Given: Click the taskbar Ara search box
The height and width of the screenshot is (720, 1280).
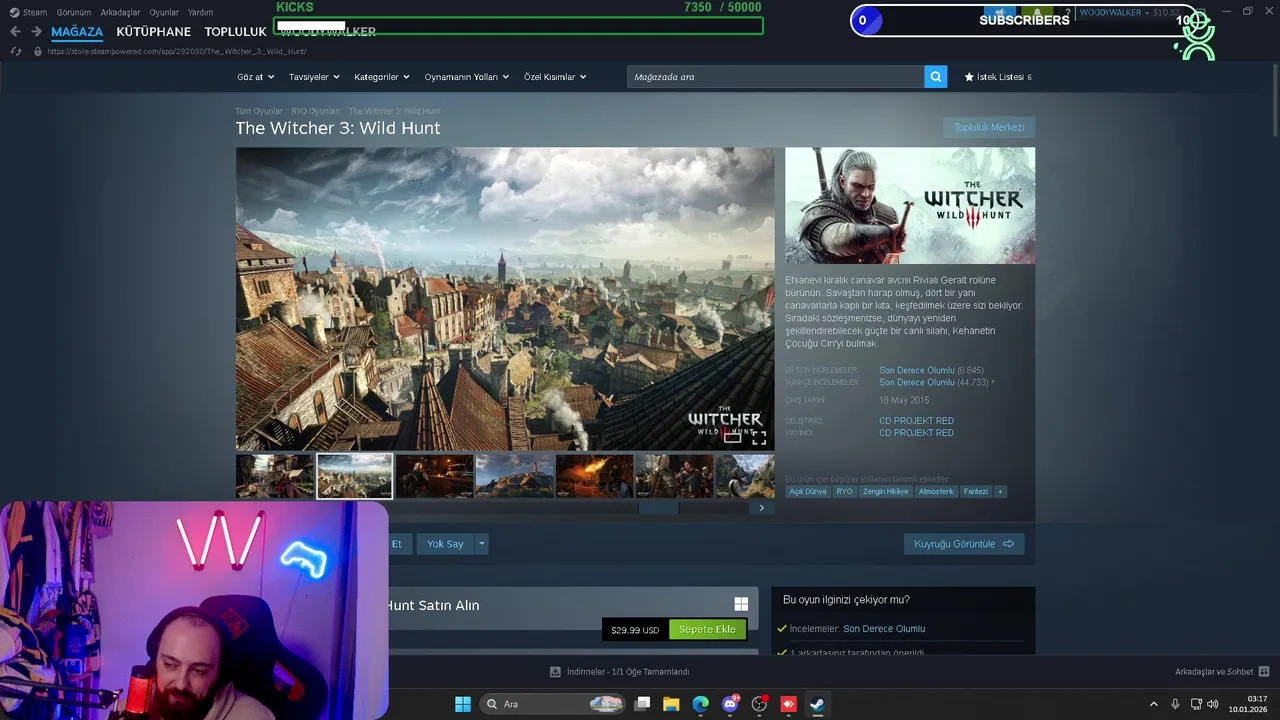Looking at the screenshot, I should (x=553, y=704).
